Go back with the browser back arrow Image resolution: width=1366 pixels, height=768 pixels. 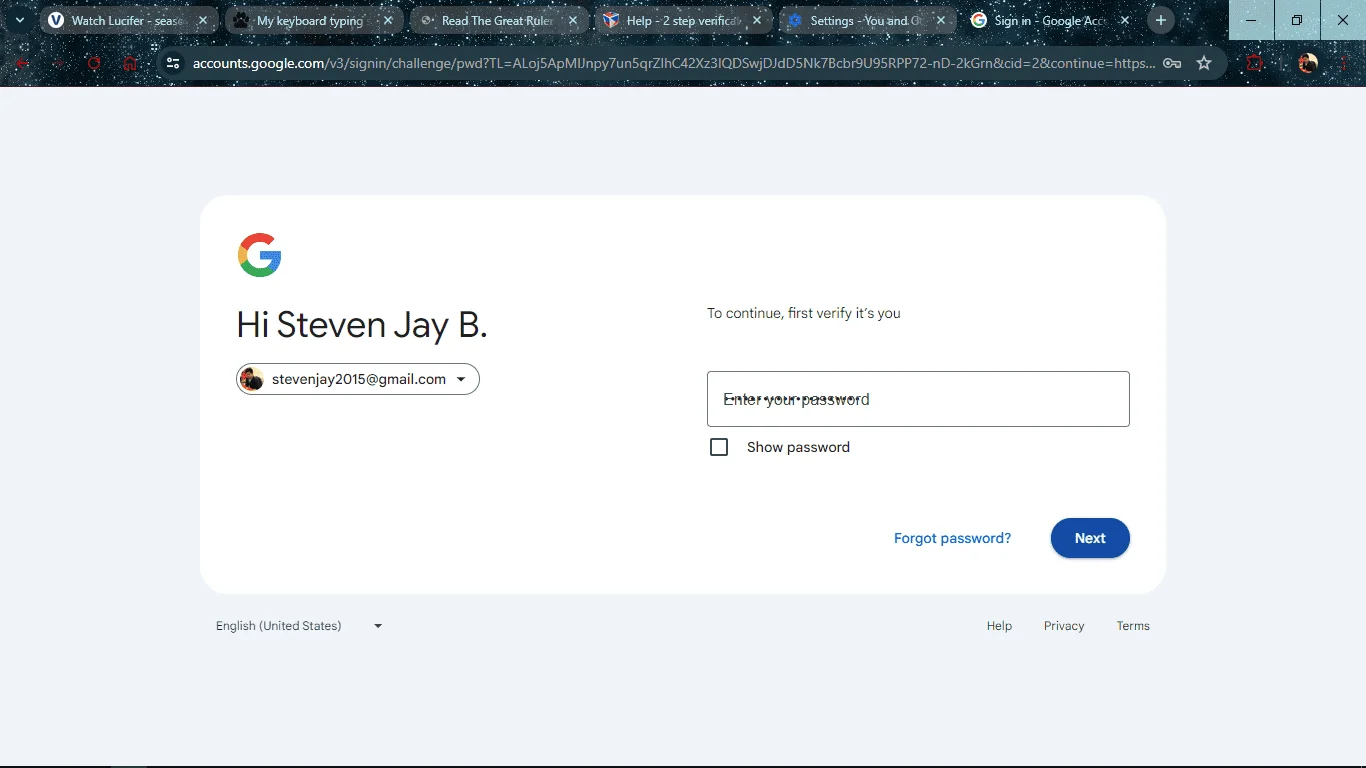click(x=22, y=63)
